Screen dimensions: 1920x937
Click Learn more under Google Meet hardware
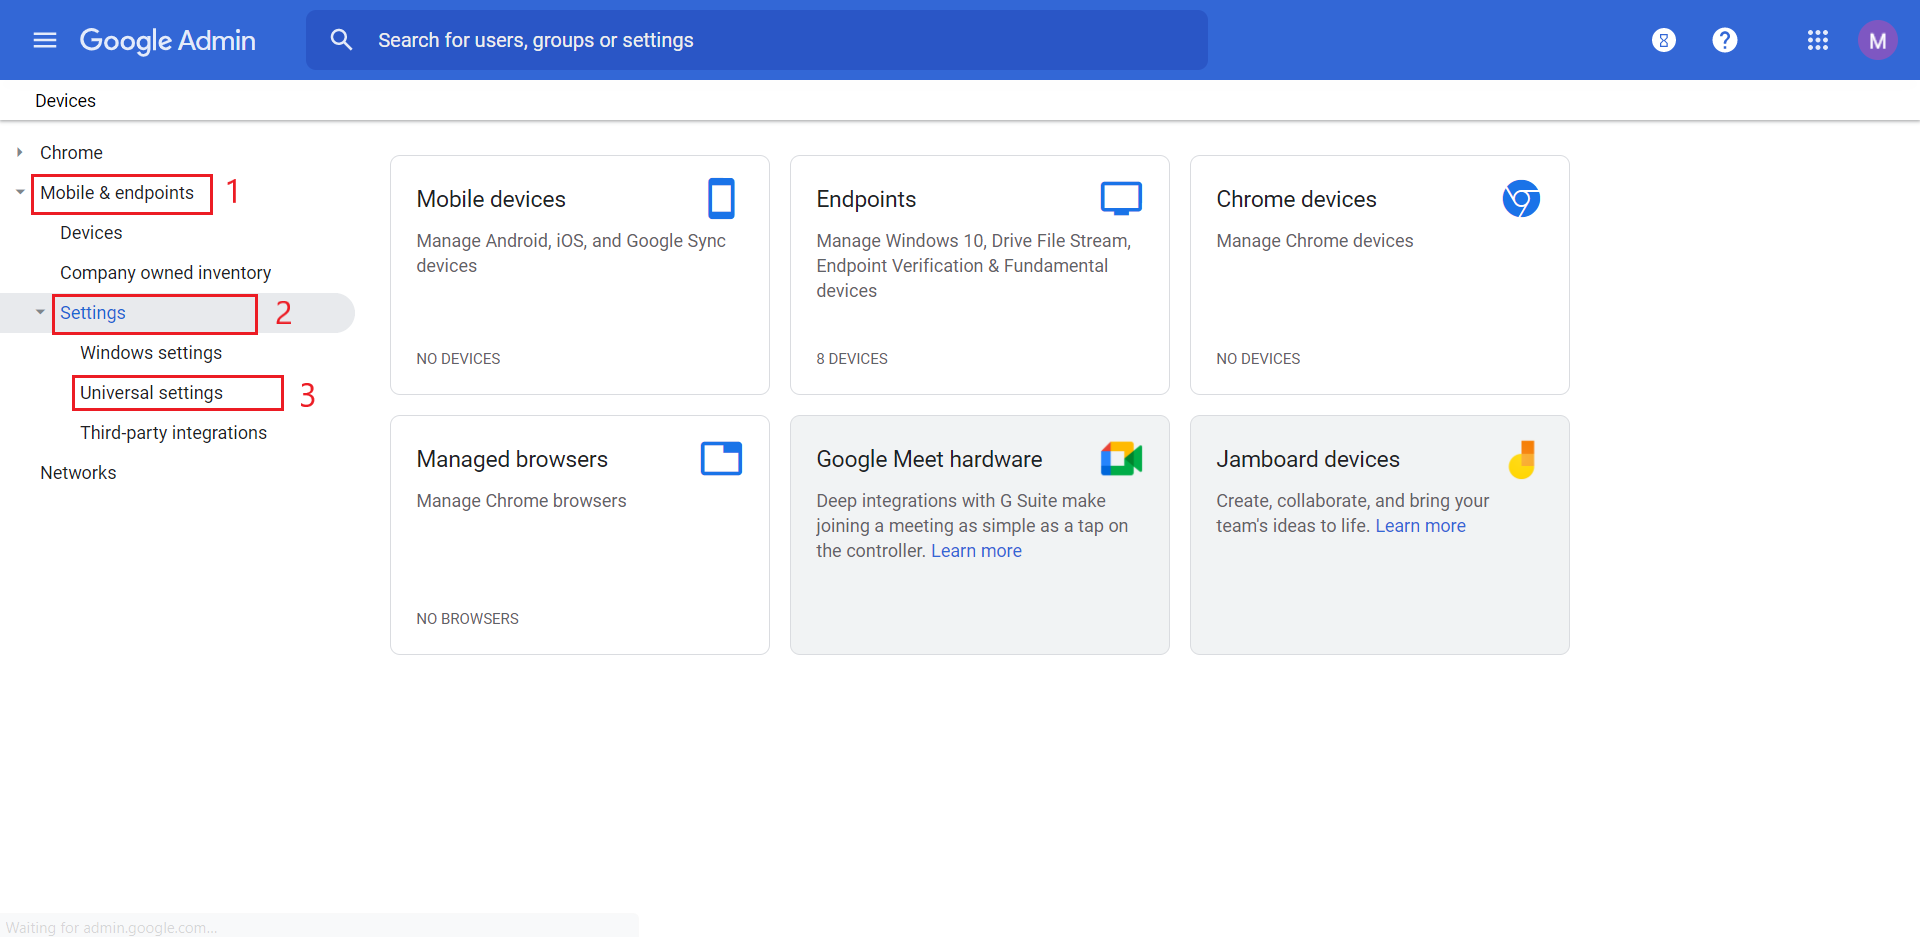click(x=976, y=551)
